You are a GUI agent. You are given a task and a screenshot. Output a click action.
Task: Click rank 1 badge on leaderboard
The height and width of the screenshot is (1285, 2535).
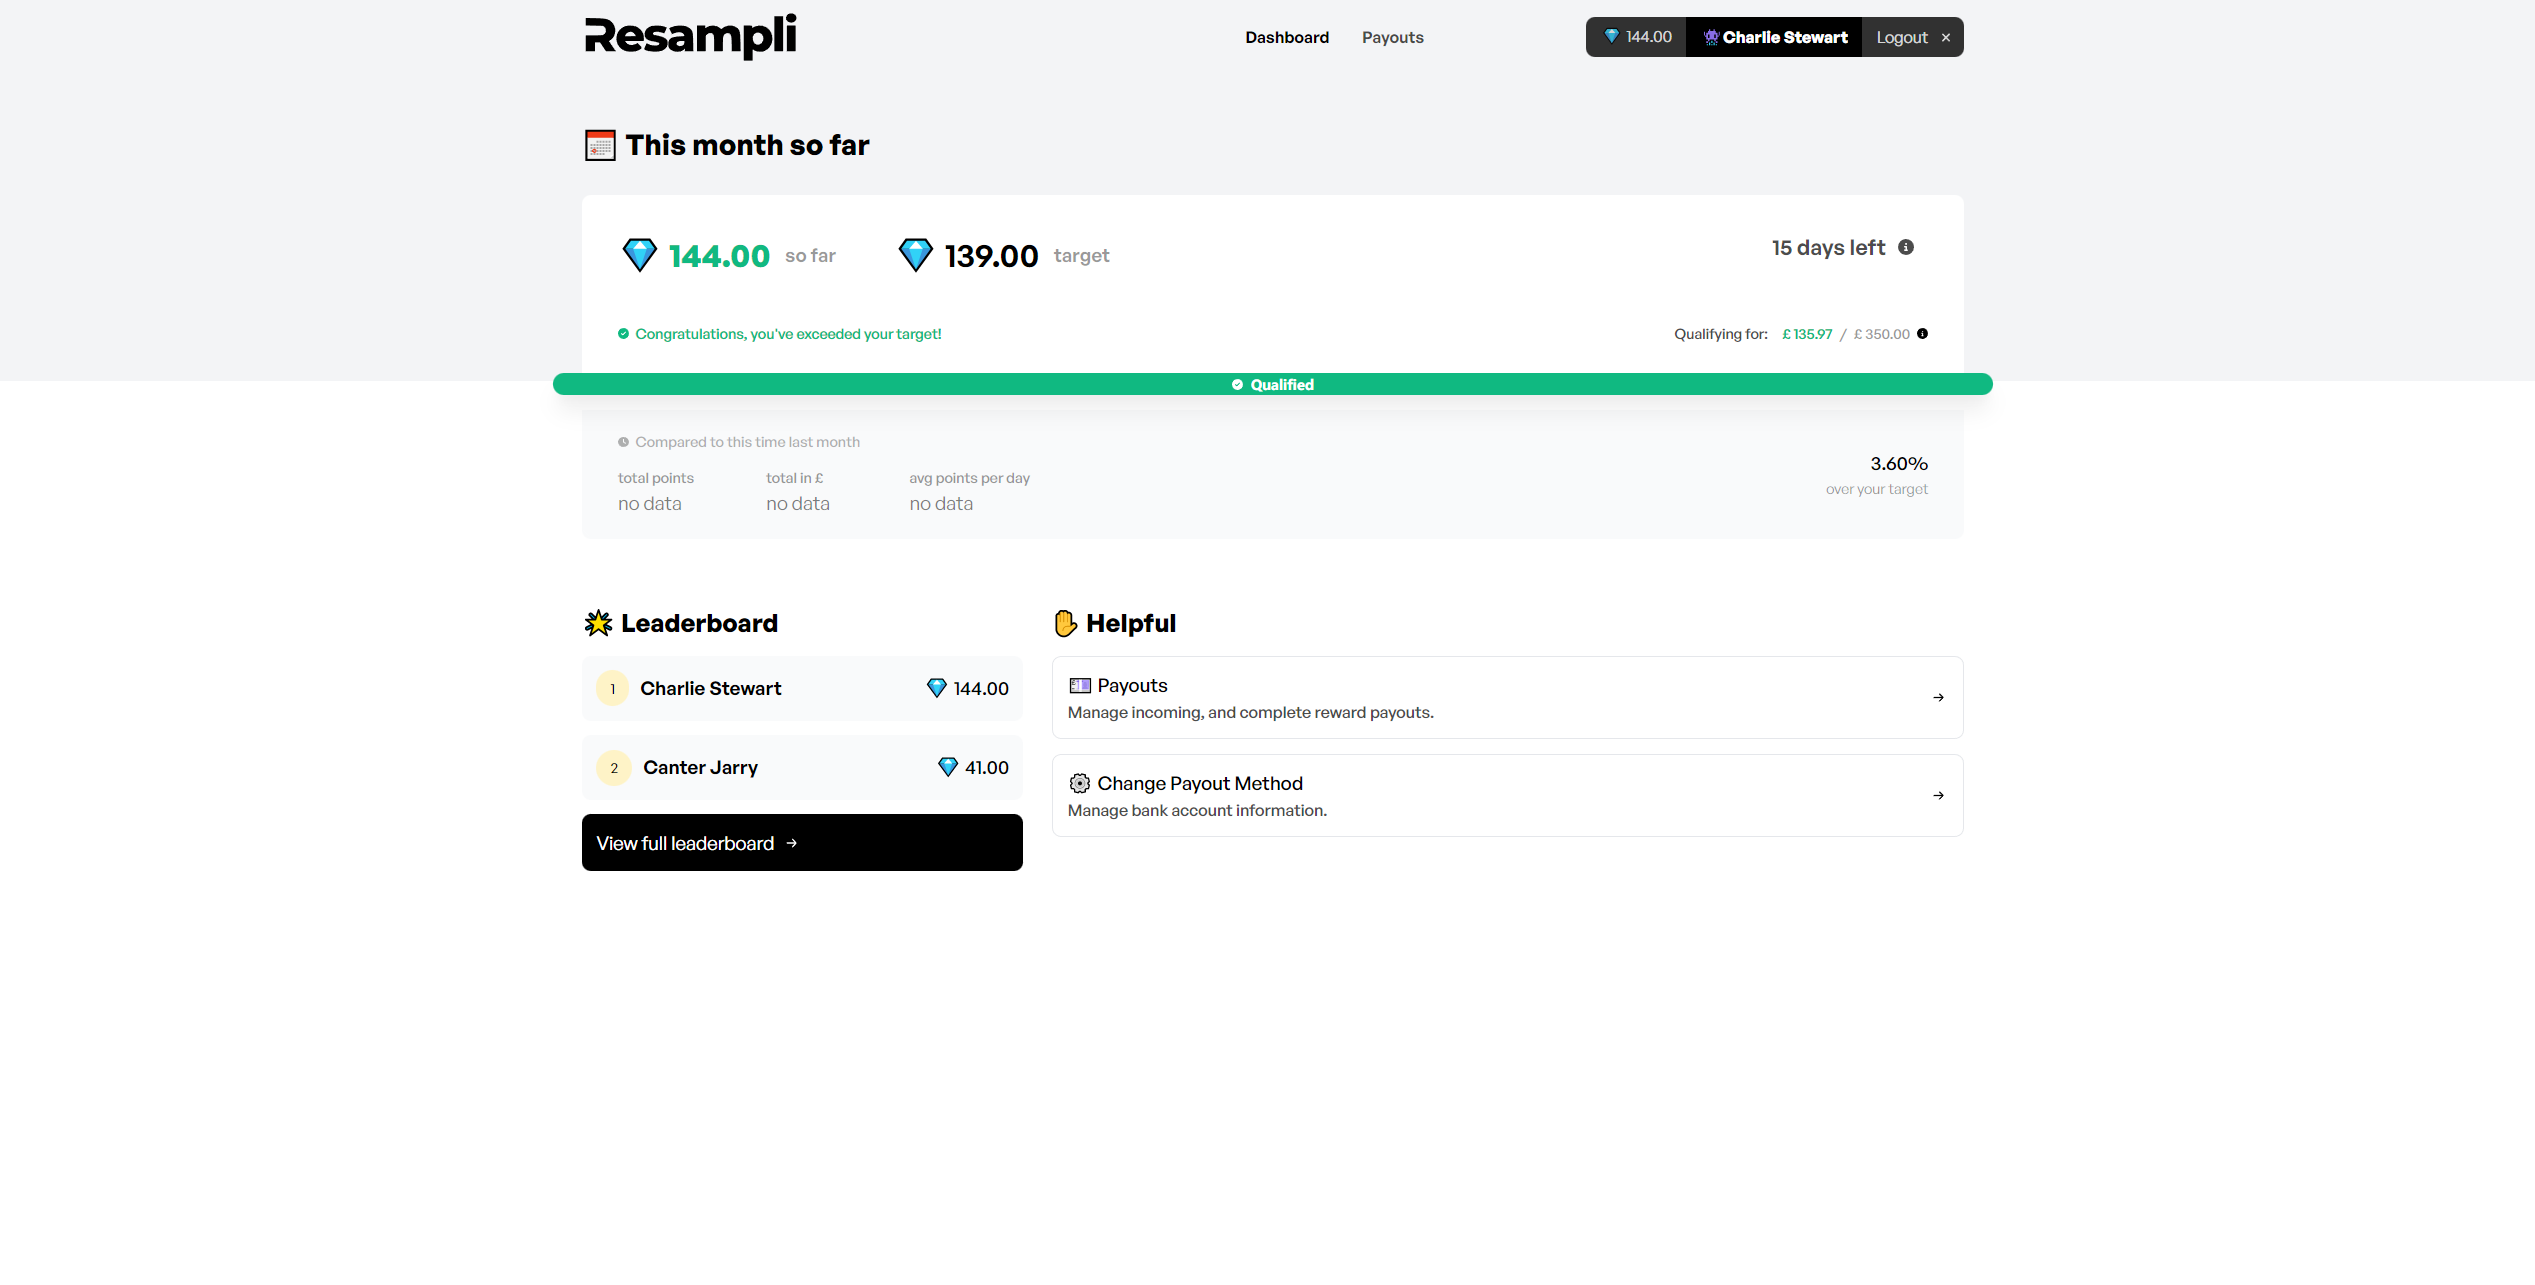coord(613,688)
